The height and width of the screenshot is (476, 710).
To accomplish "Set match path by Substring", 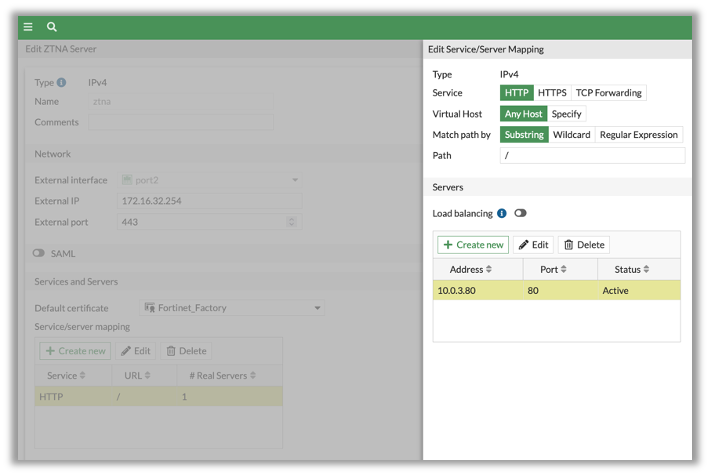I will click(x=524, y=135).
